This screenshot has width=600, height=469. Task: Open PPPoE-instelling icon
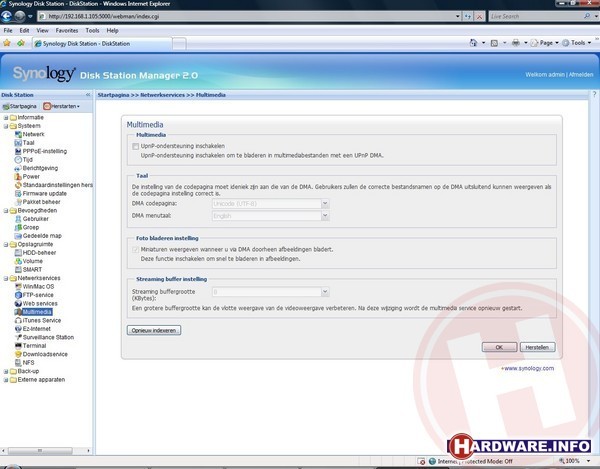18,151
